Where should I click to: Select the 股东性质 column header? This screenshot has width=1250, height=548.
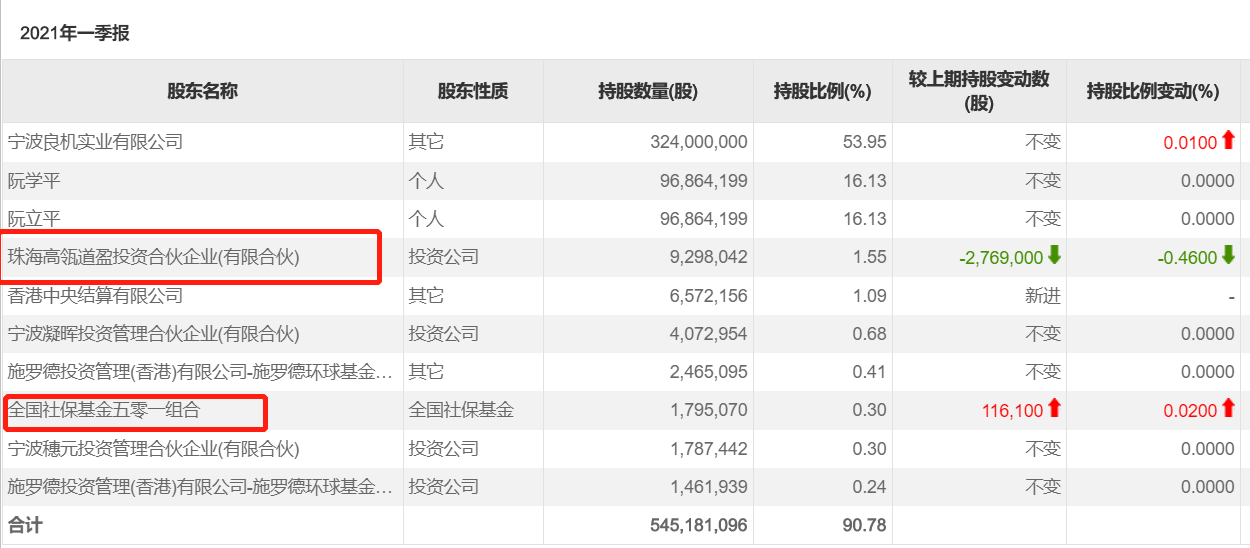coord(473,91)
